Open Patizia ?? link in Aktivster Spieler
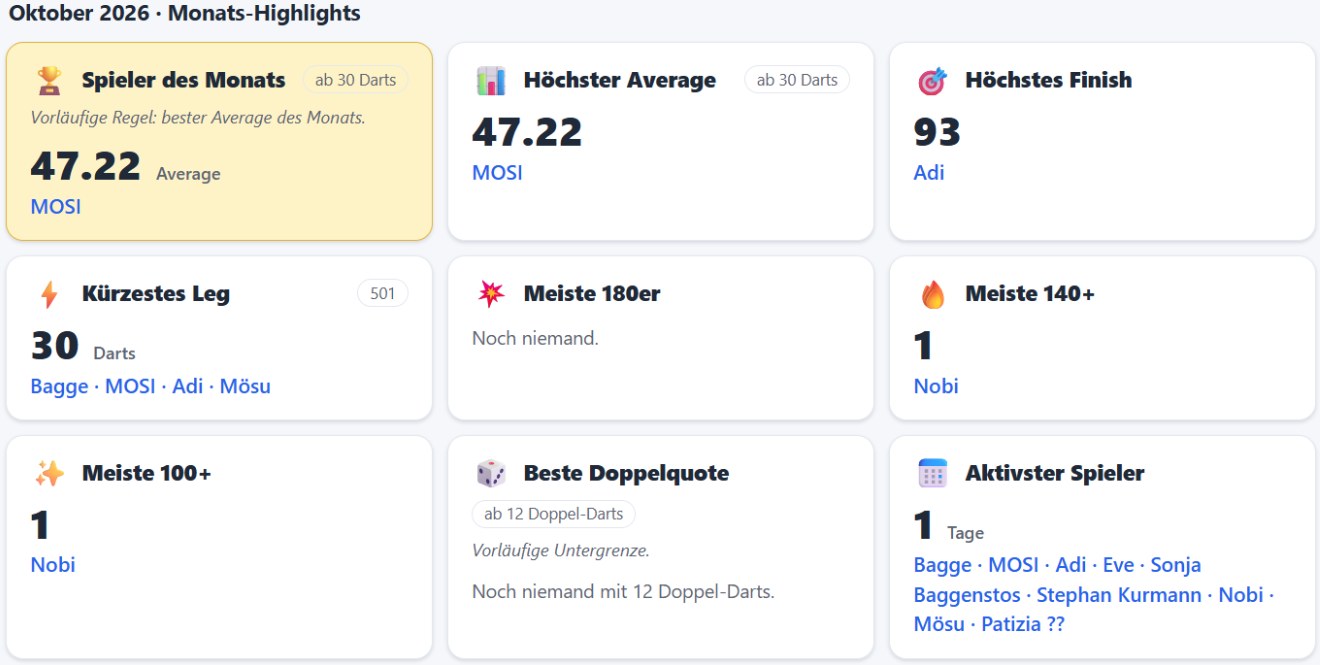This screenshot has height=665, width=1320. pos(1023,625)
